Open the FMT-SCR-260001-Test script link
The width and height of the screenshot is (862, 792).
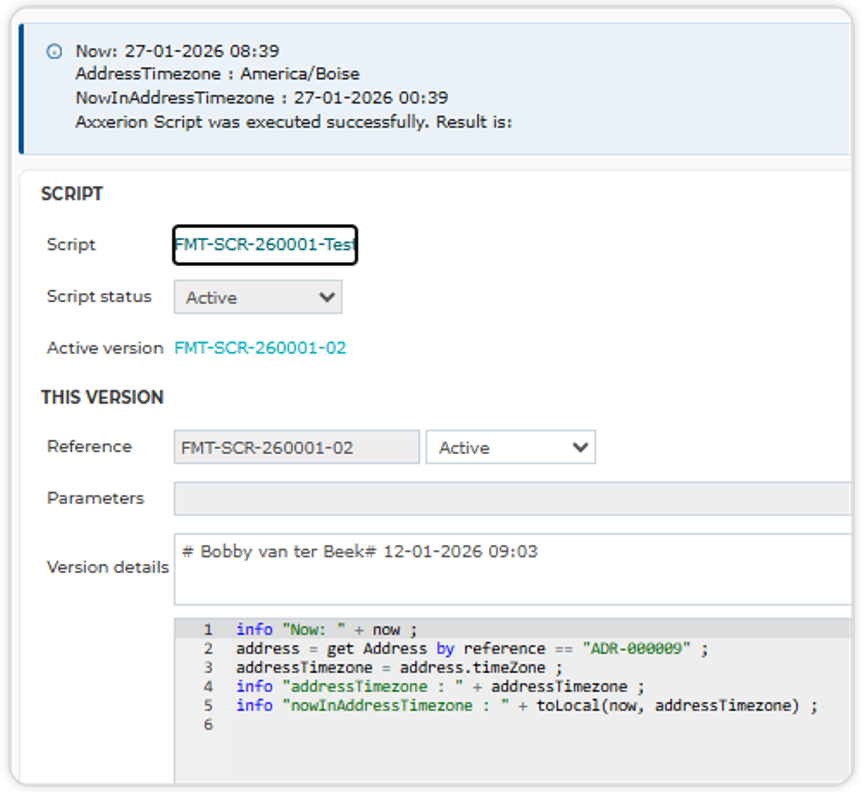(x=265, y=245)
